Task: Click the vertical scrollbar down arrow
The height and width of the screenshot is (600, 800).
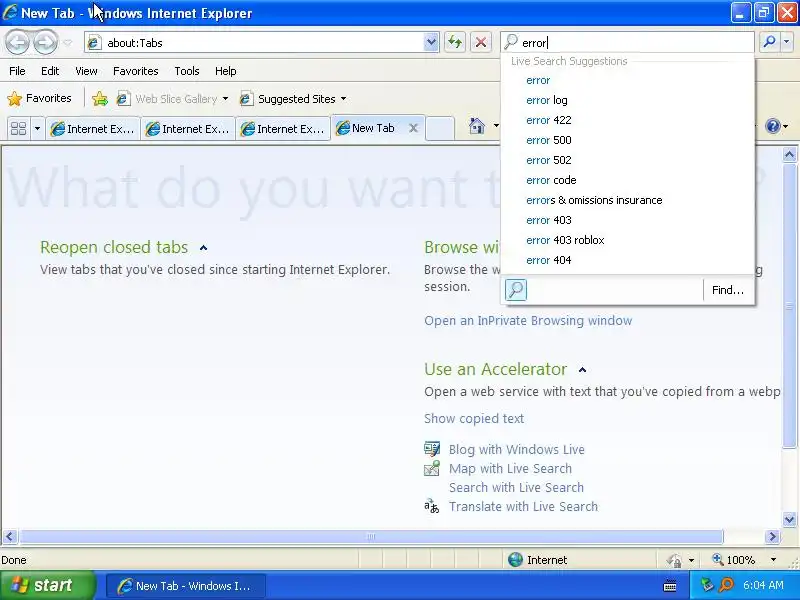Action: pos(789,520)
